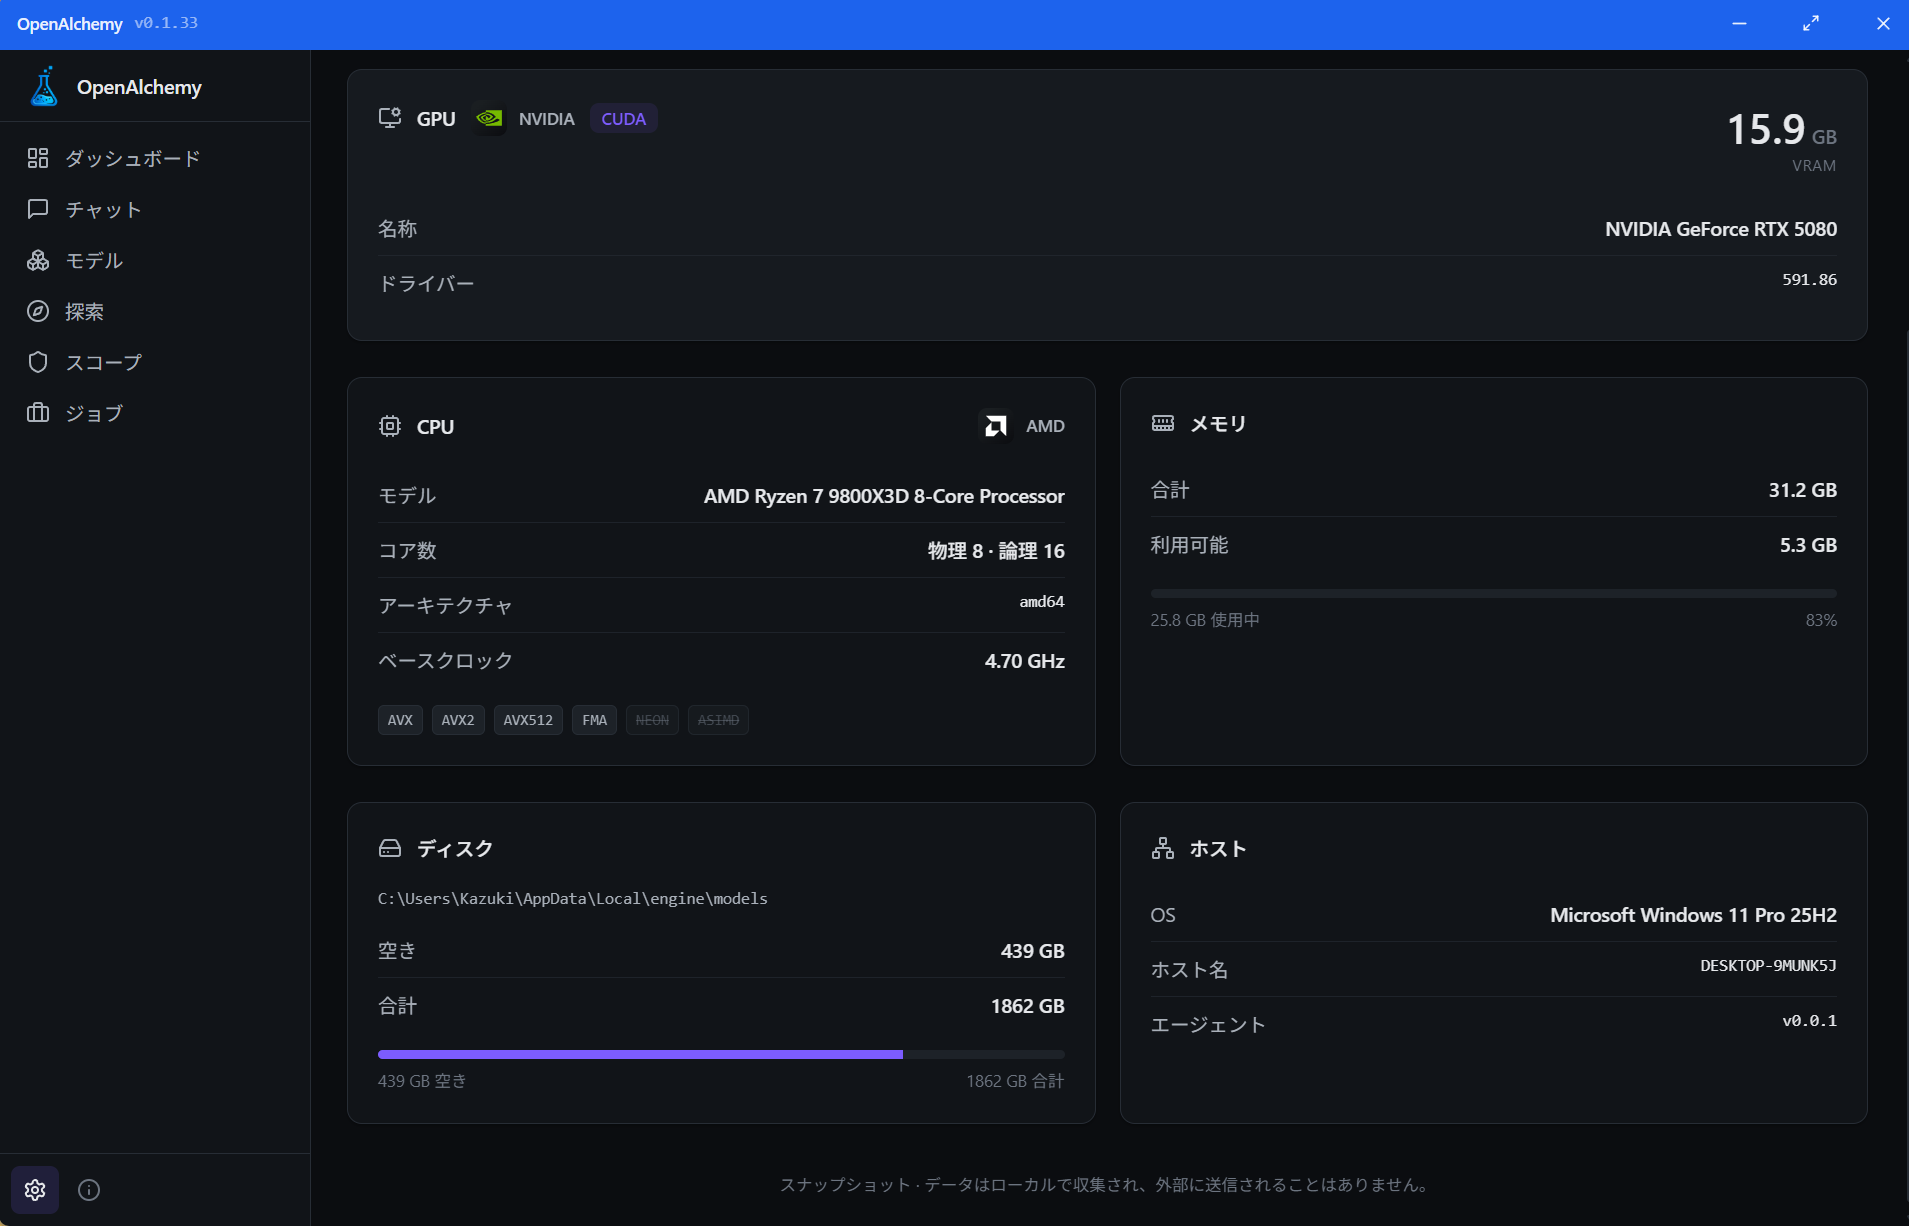Click the NVIDIA logo icon
Image resolution: width=1909 pixels, height=1226 pixels.
click(x=489, y=118)
